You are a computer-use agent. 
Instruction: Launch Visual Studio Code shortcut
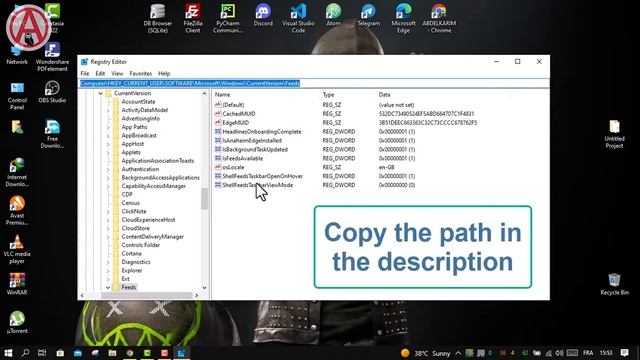[298, 18]
